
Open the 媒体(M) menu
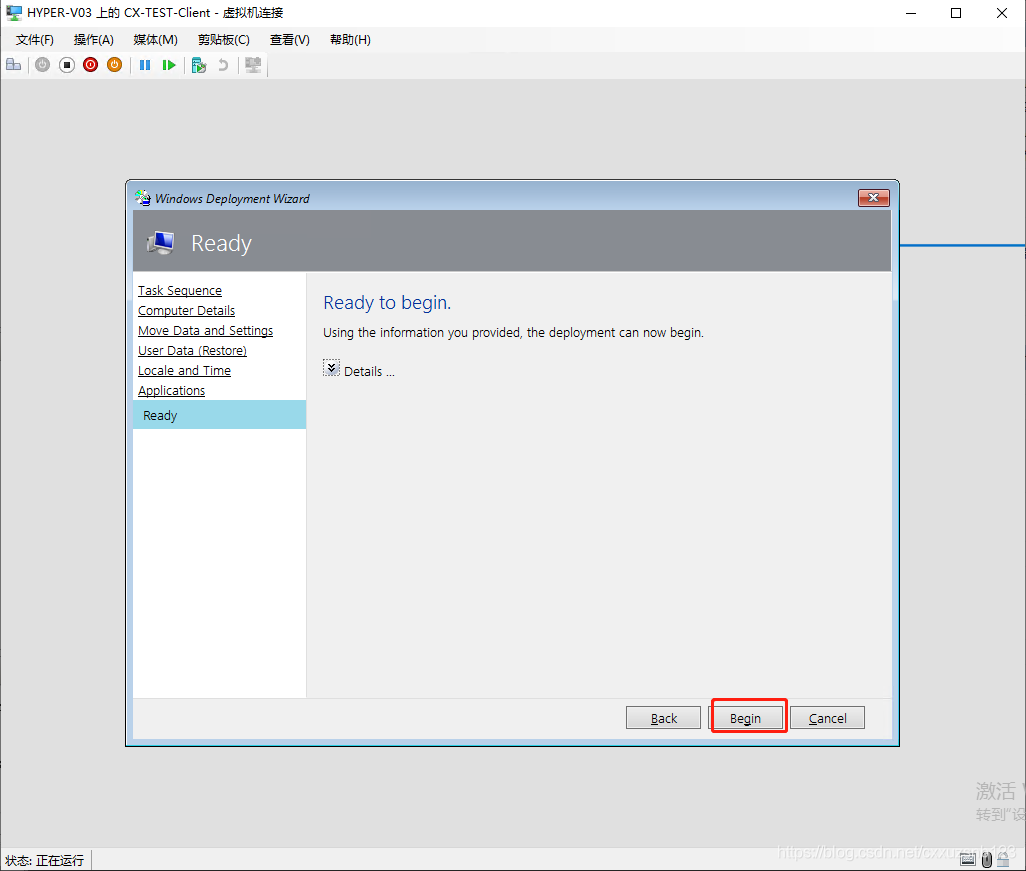156,40
